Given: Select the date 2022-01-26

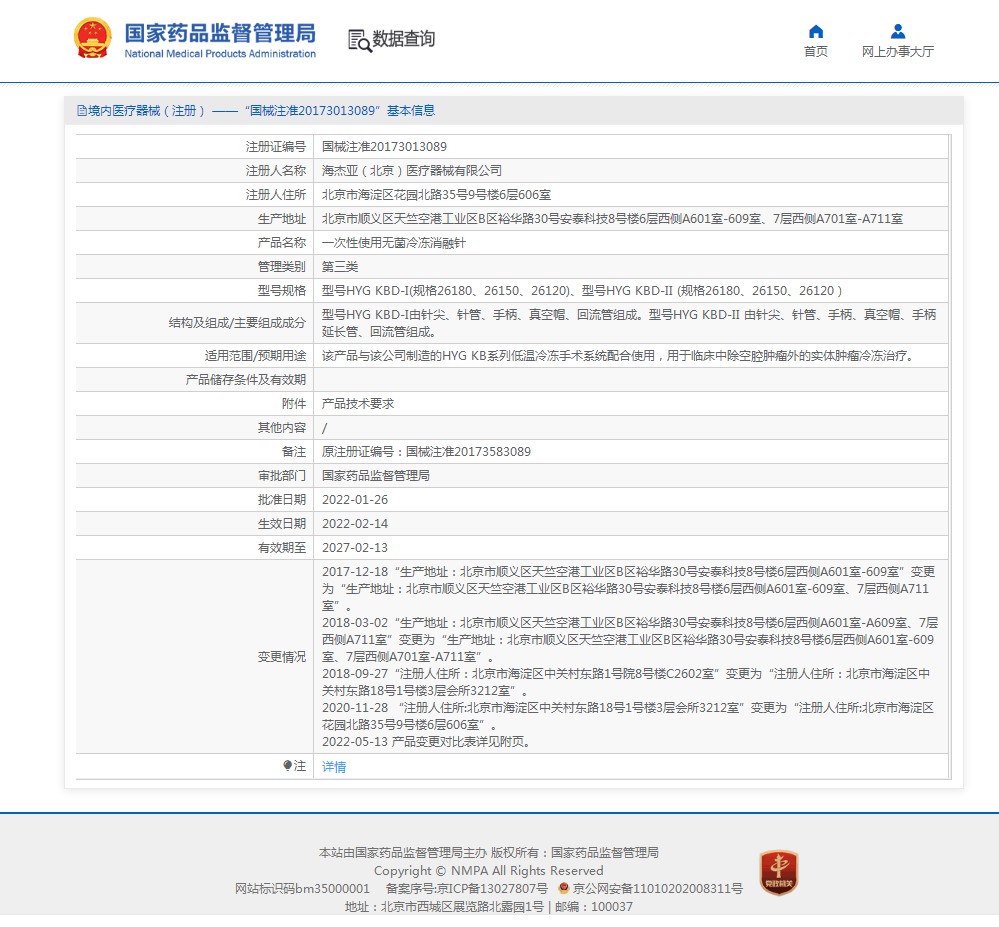Looking at the screenshot, I should (355, 500).
